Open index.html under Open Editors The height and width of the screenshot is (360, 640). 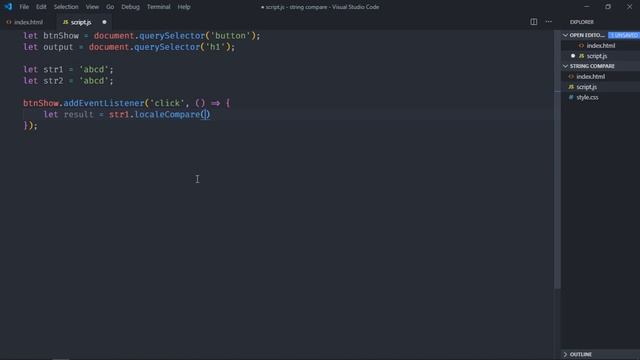pos(600,46)
